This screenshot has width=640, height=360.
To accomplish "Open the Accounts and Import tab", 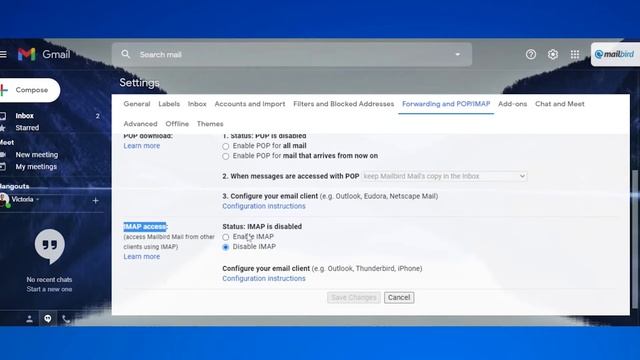I will click(250, 104).
